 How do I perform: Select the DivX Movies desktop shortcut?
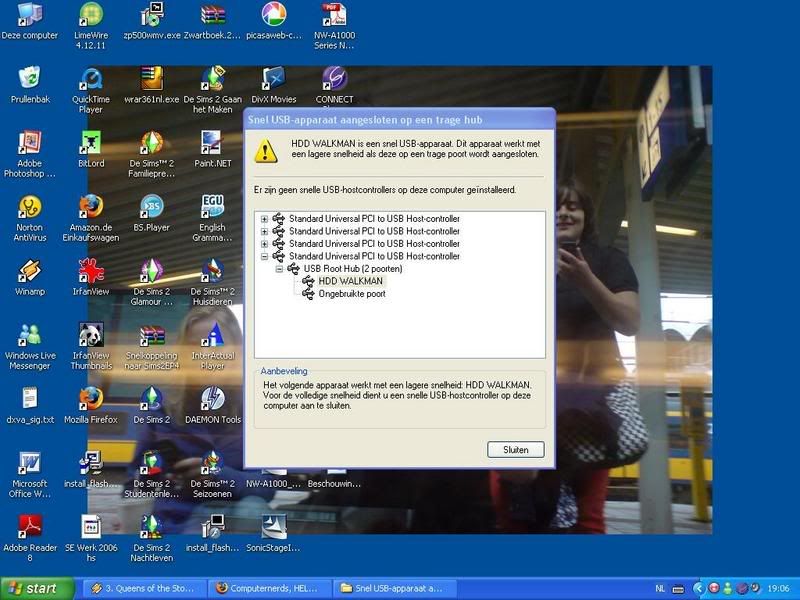[273, 85]
